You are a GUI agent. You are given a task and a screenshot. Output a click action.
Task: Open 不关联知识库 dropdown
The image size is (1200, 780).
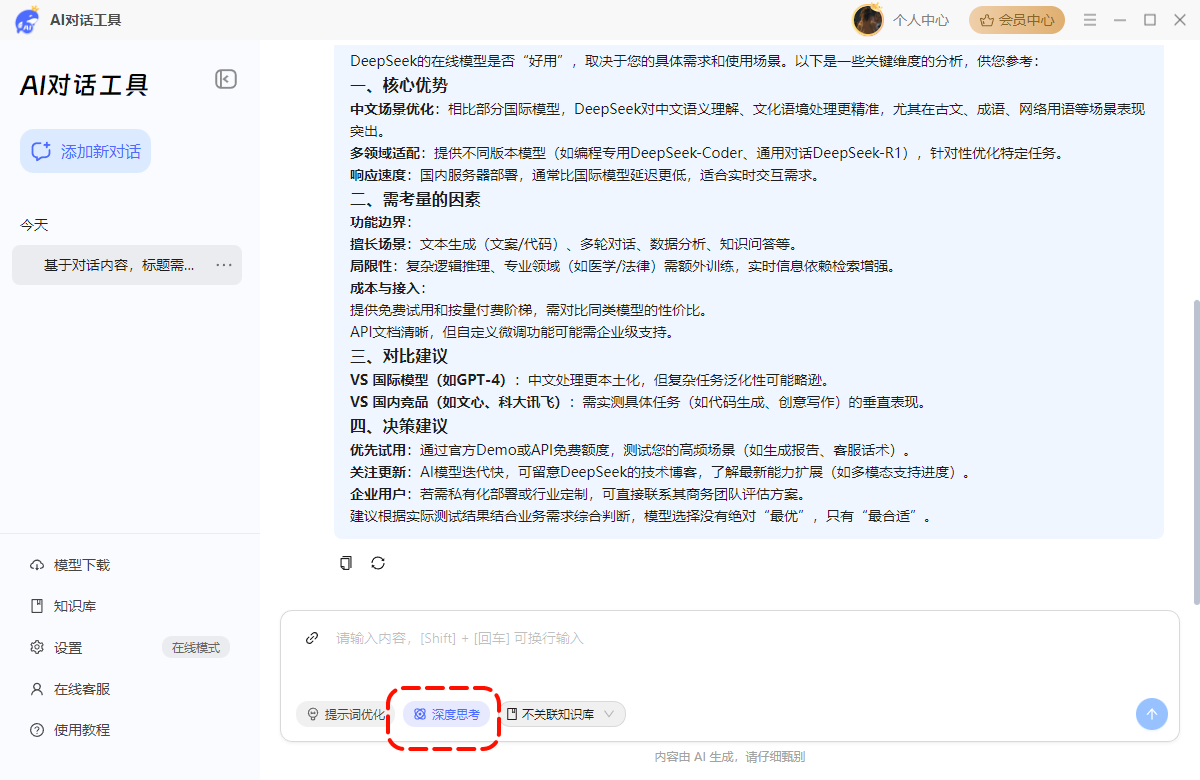click(562, 714)
